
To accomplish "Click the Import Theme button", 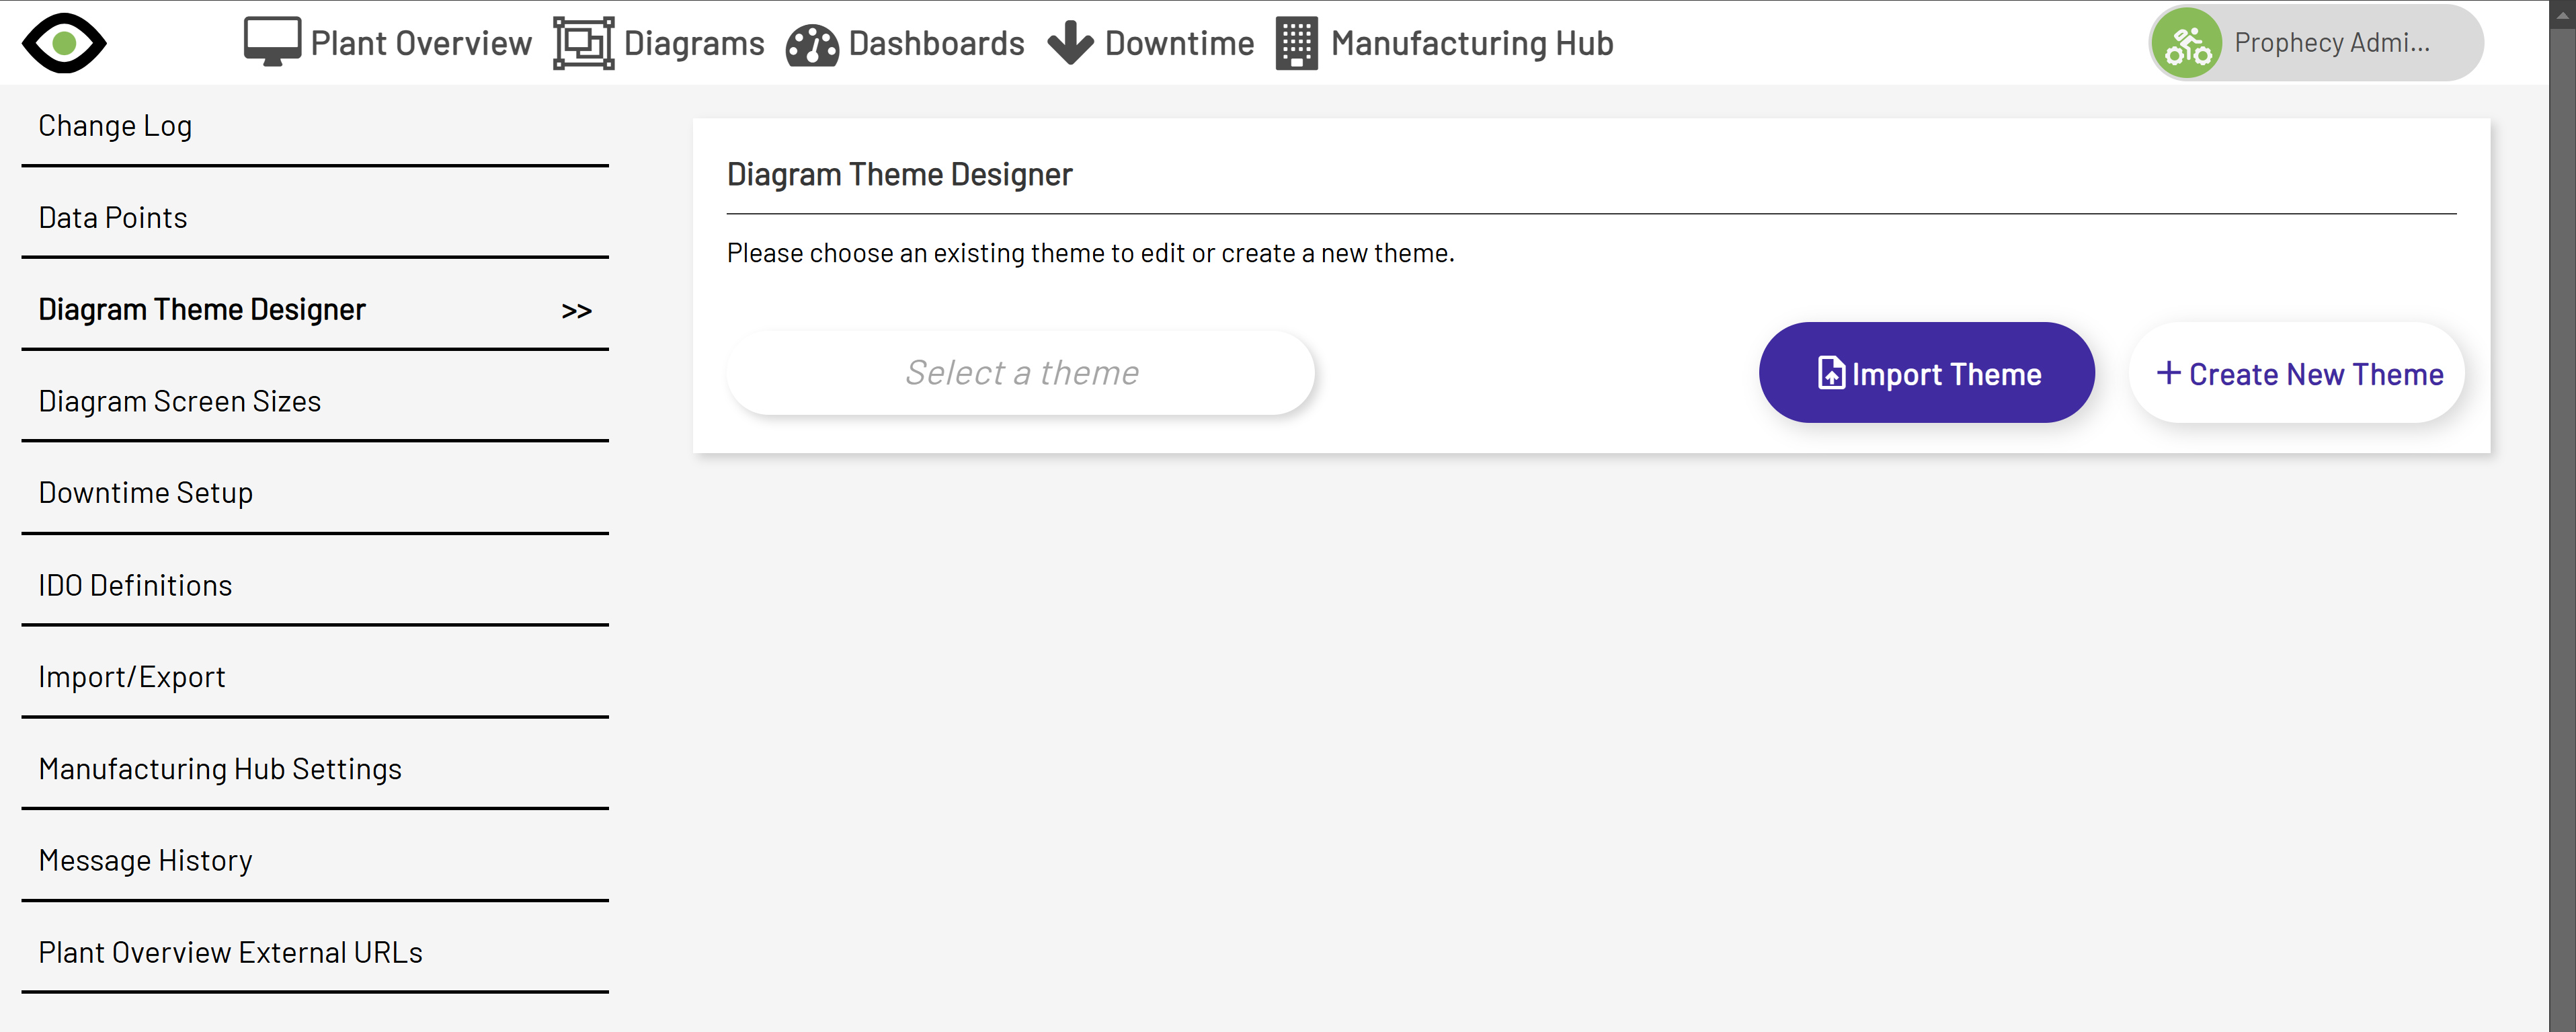I will point(1926,372).
